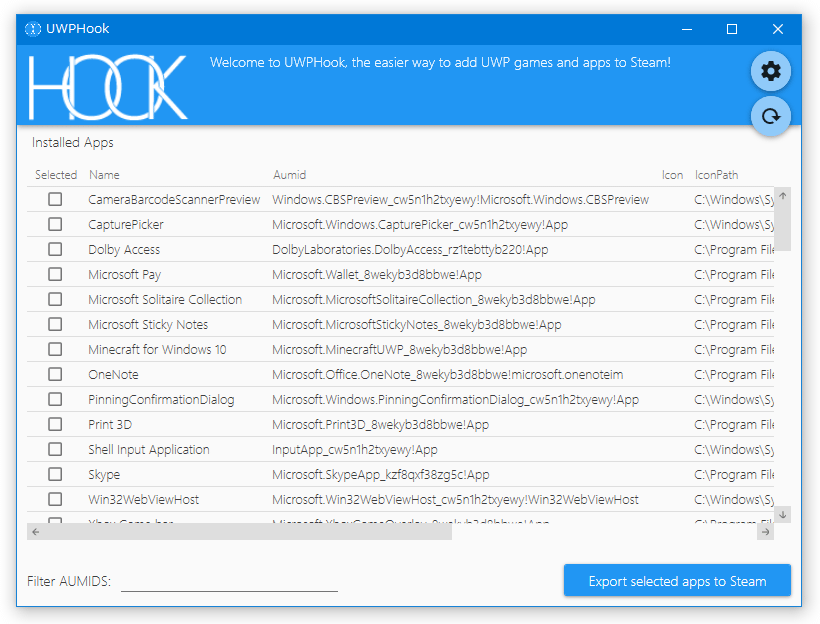Image resolution: width=820 pixels, height=624 pixels.
Task: Click the Shell Input Application name
Action: 149,449
